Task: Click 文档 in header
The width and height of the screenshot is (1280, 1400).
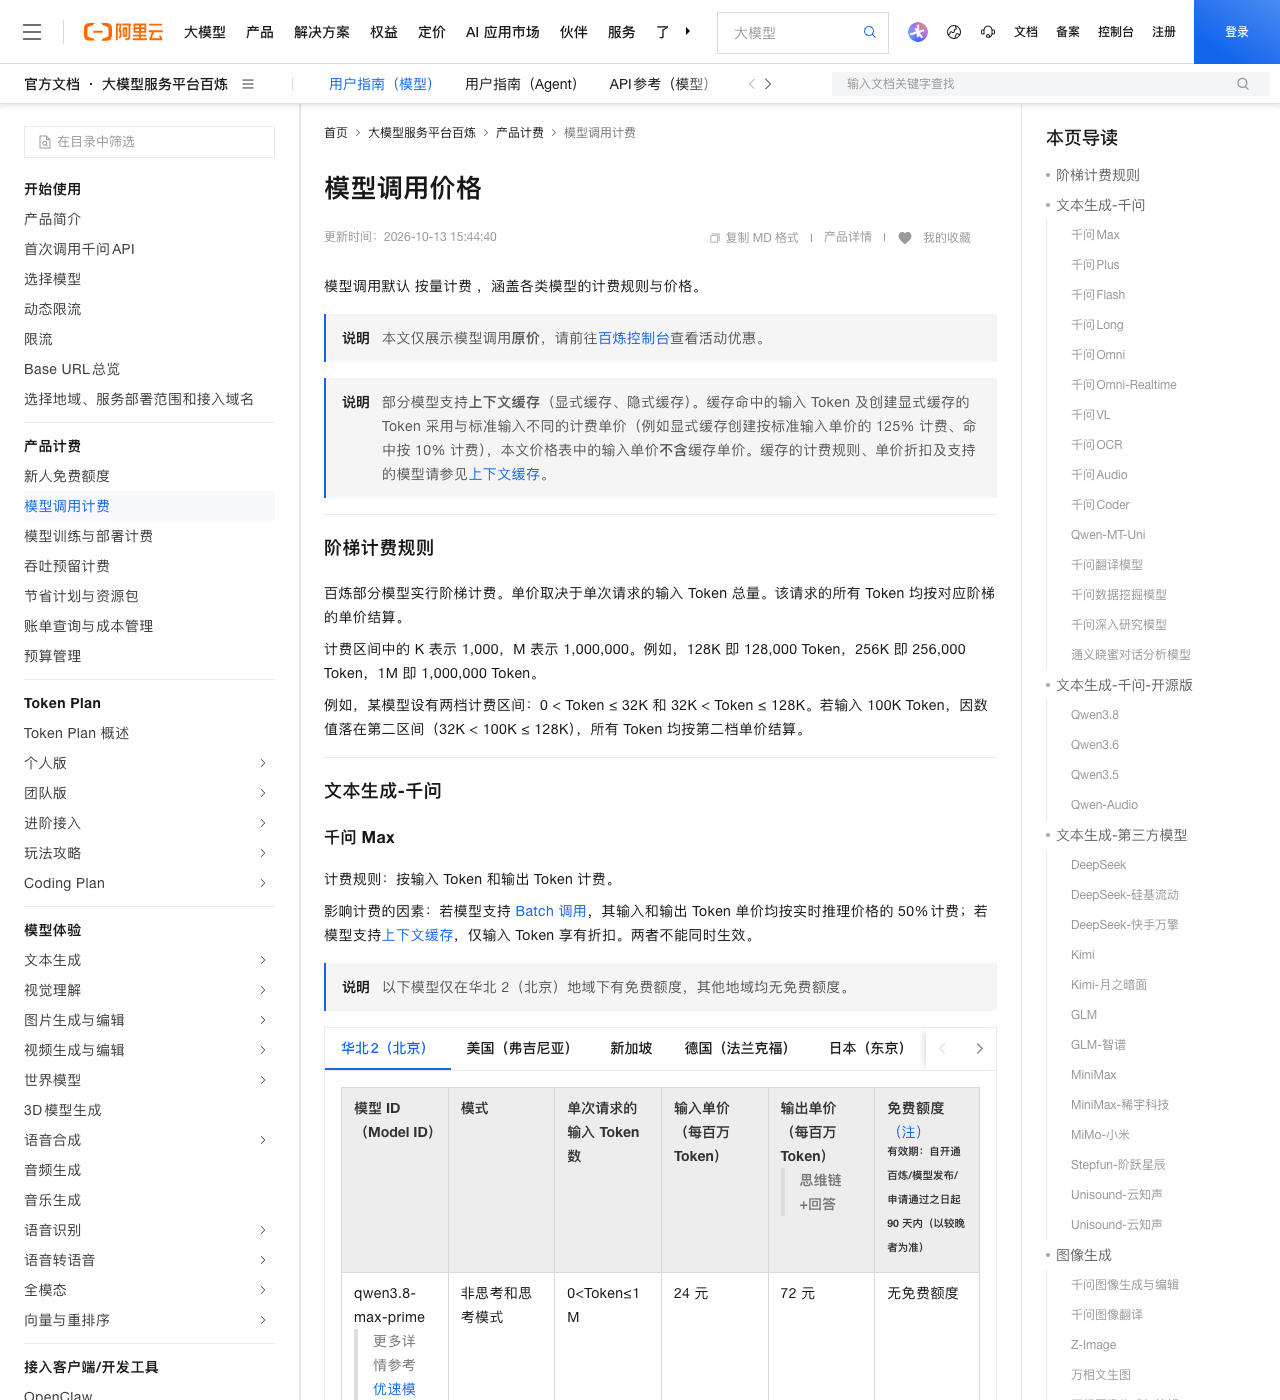Action: [x=1026, y=32]
